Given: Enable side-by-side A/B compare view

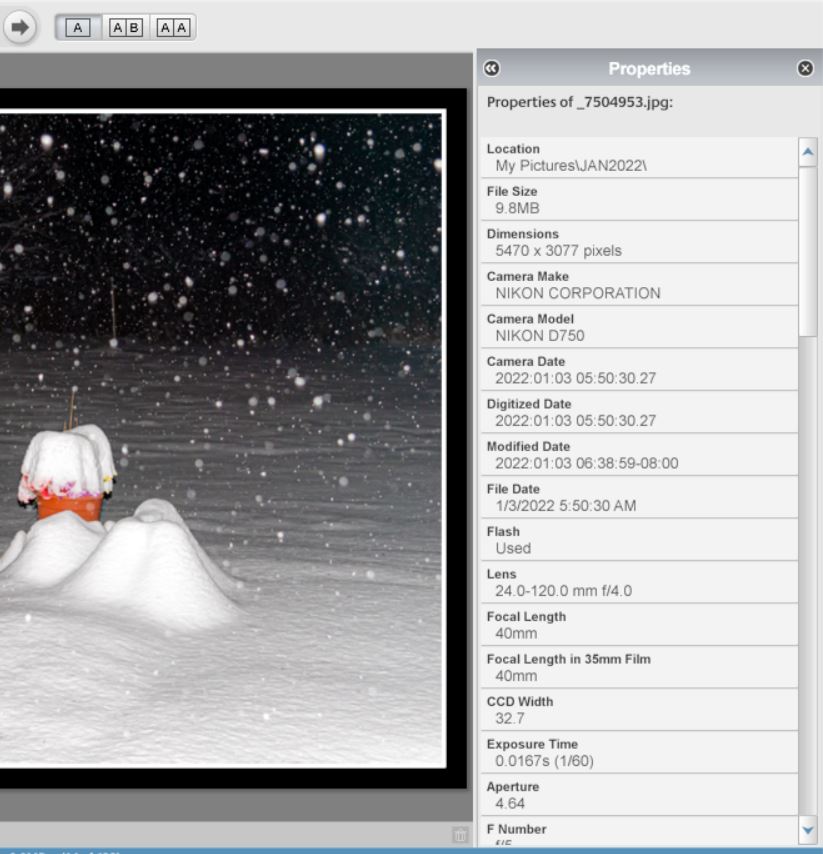Looking at the screenshot, I should click(x=126, y=28).
